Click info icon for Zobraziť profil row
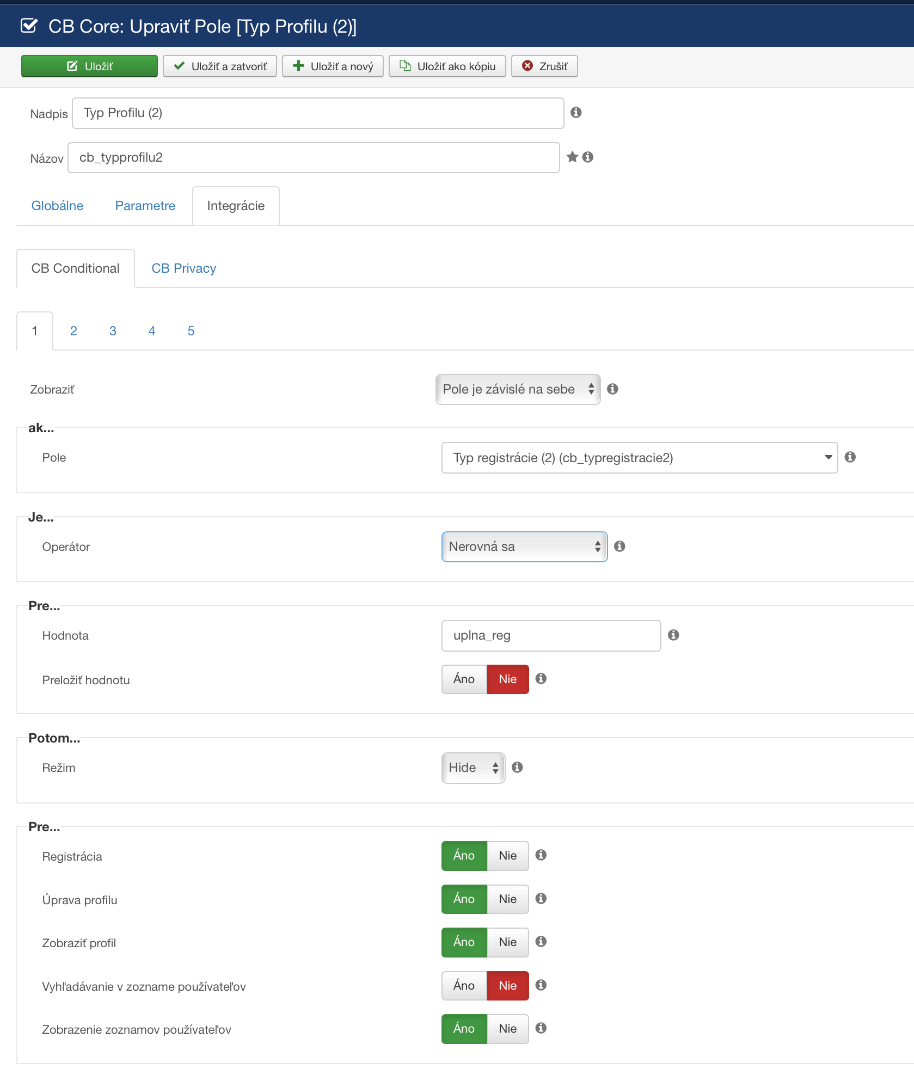914x1080 pixels. [541, 942]
